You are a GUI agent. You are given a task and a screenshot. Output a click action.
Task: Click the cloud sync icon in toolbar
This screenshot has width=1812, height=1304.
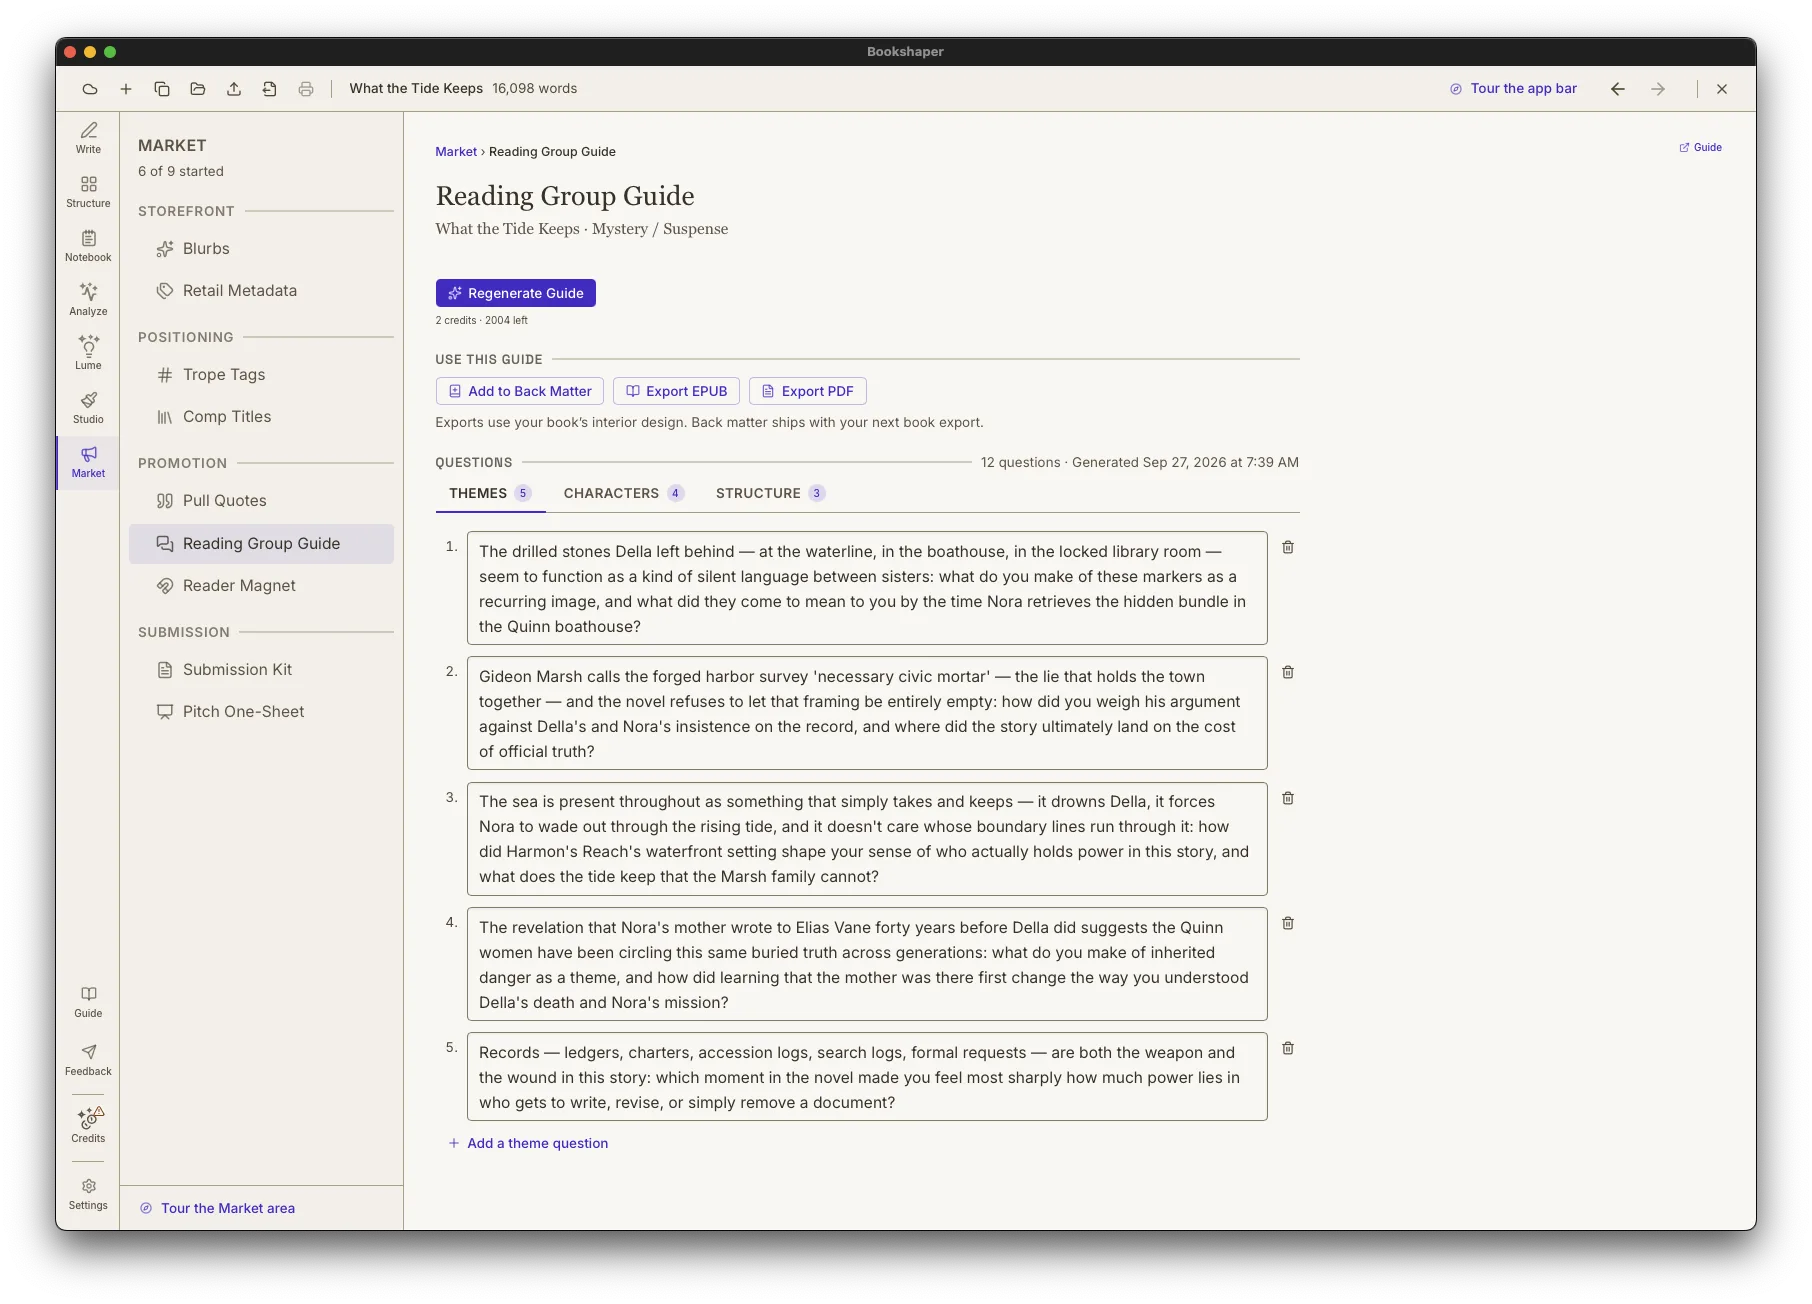point(90,89)
